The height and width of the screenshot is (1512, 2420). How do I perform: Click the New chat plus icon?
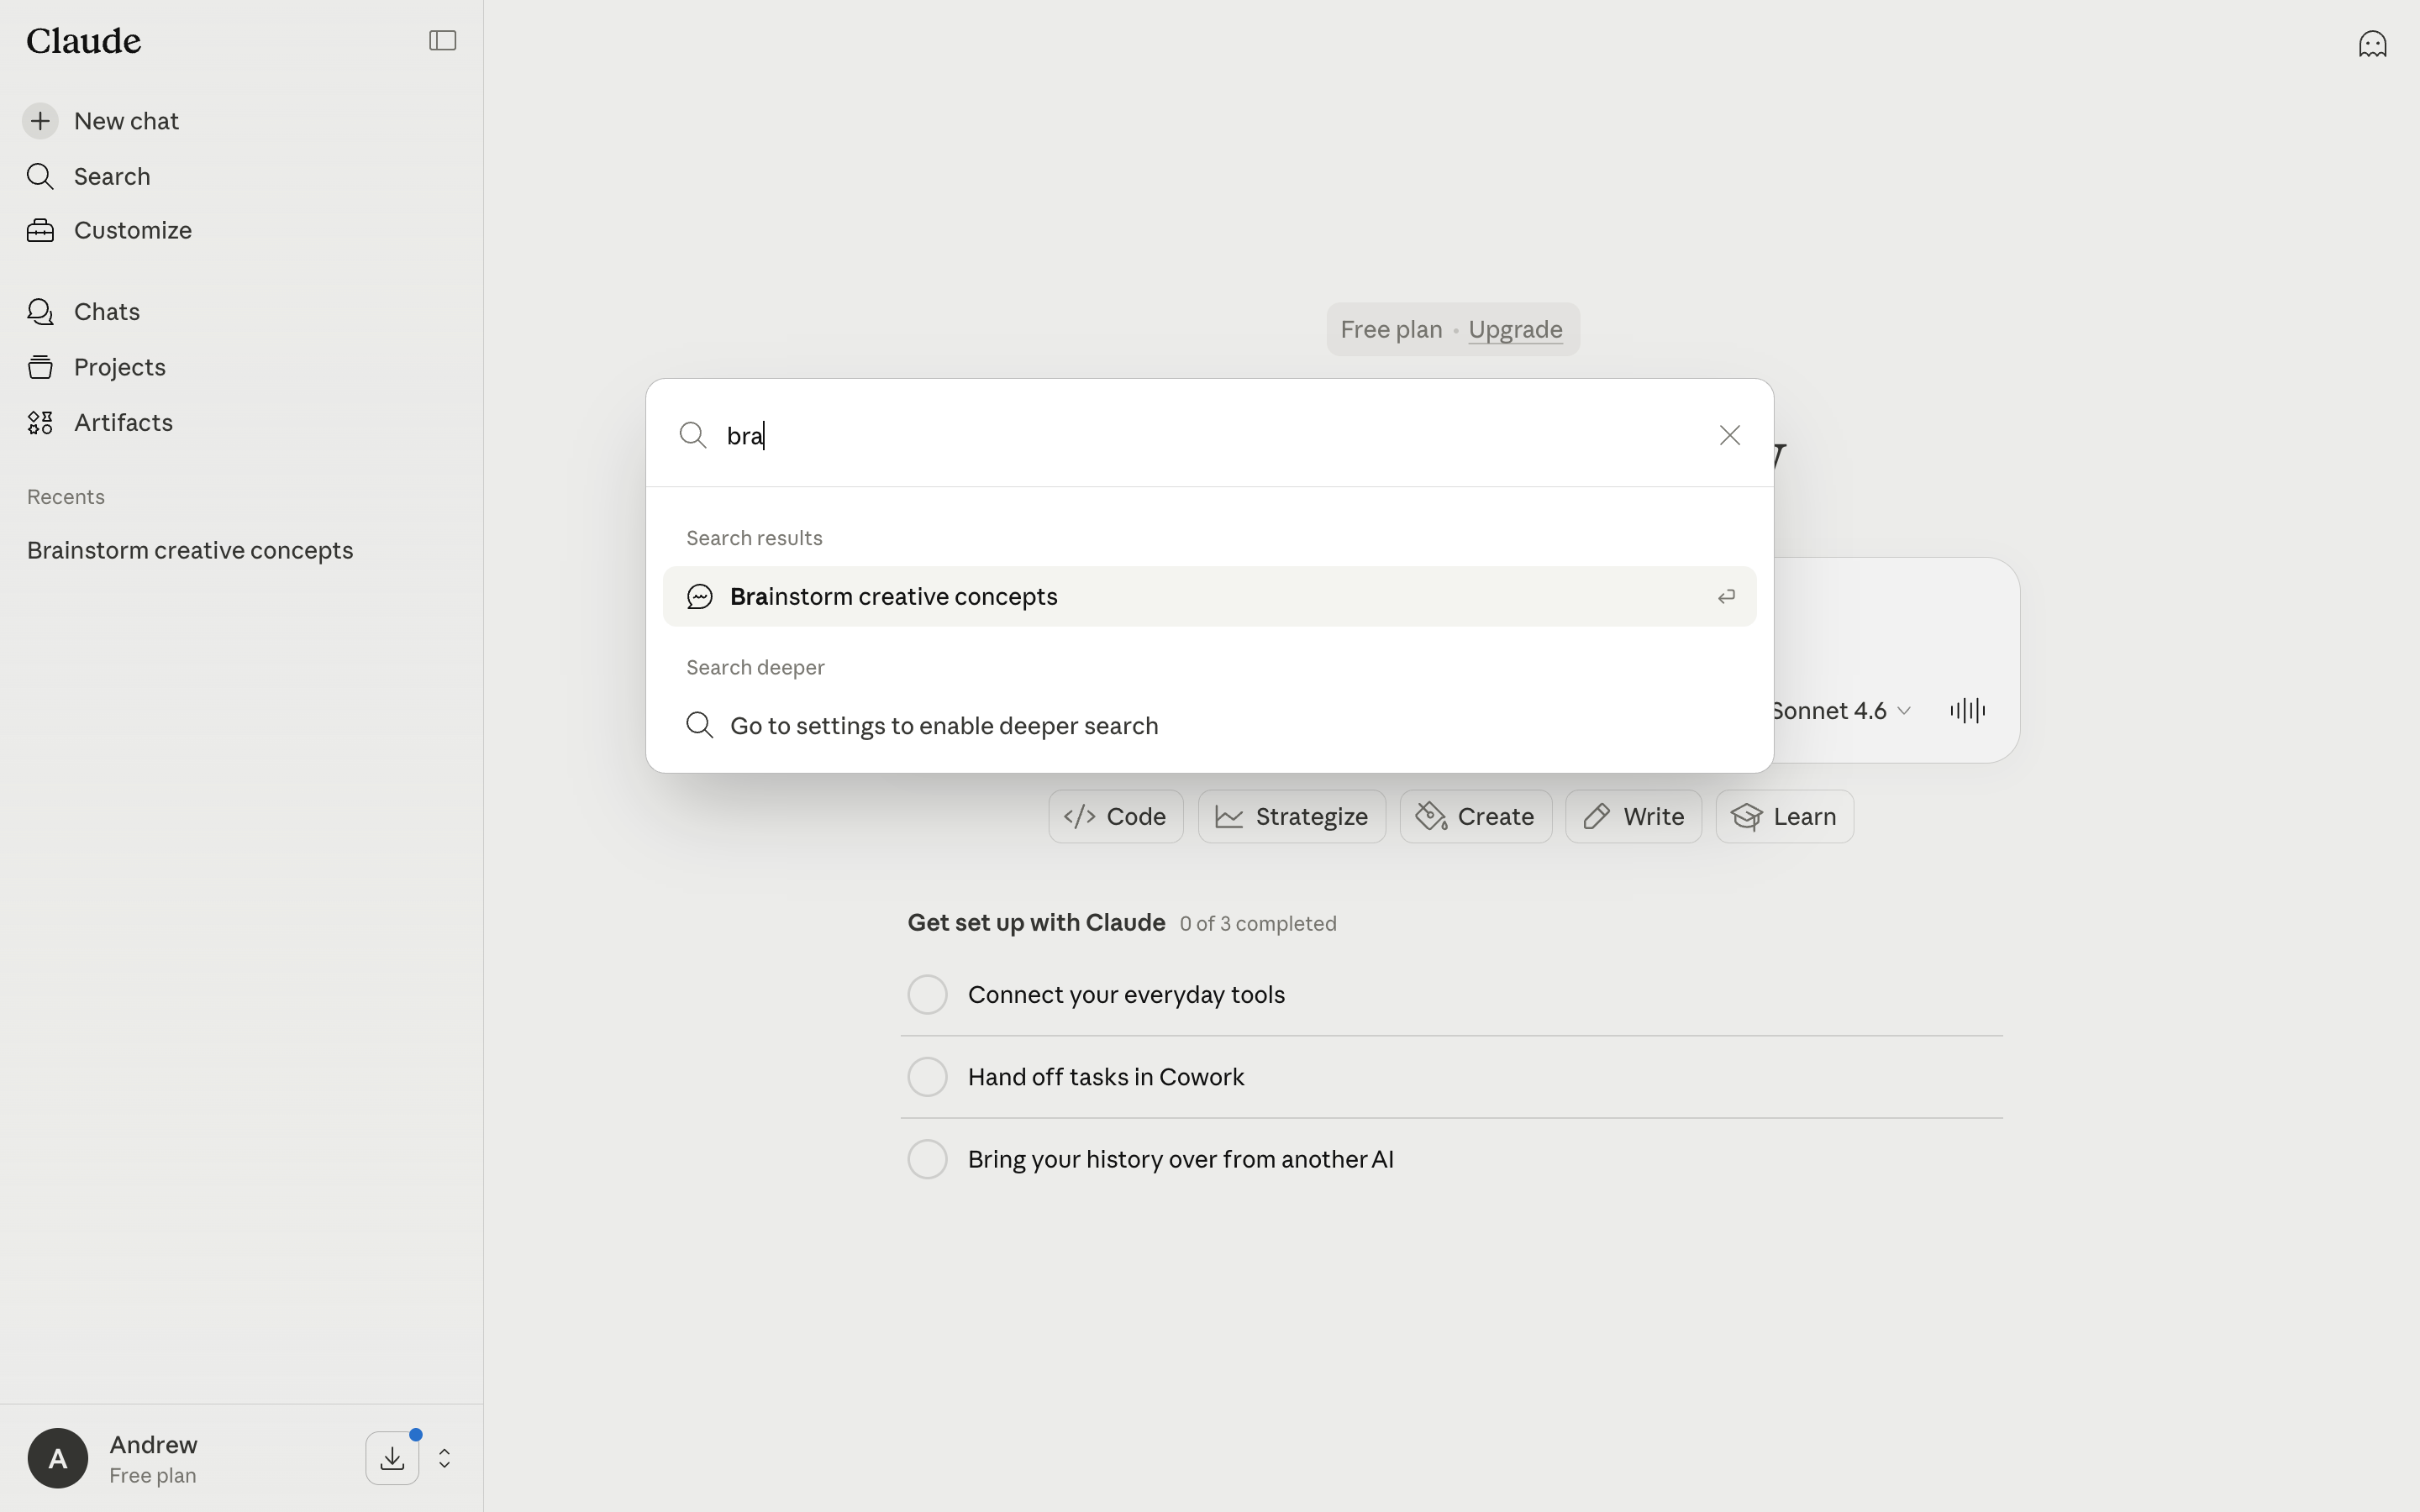pyautogui.click(x=40, y=121)
